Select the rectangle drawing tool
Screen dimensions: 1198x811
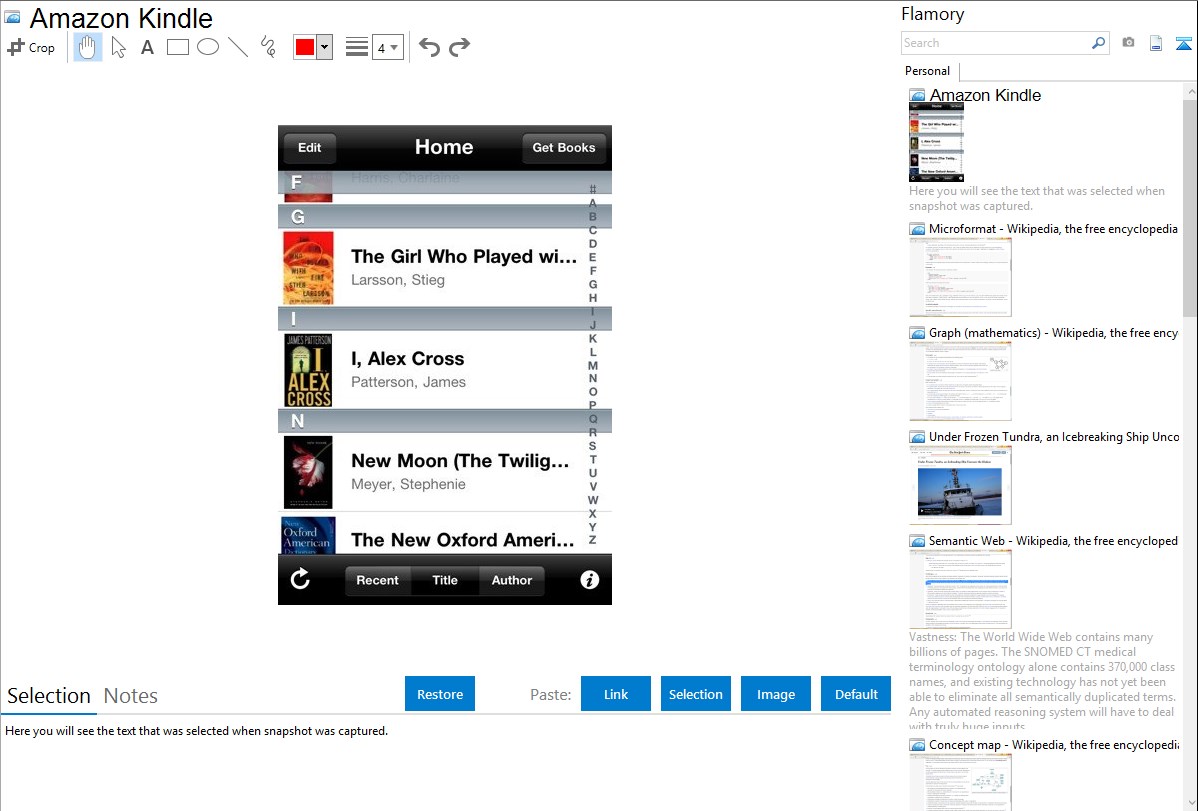click(177, 47)
